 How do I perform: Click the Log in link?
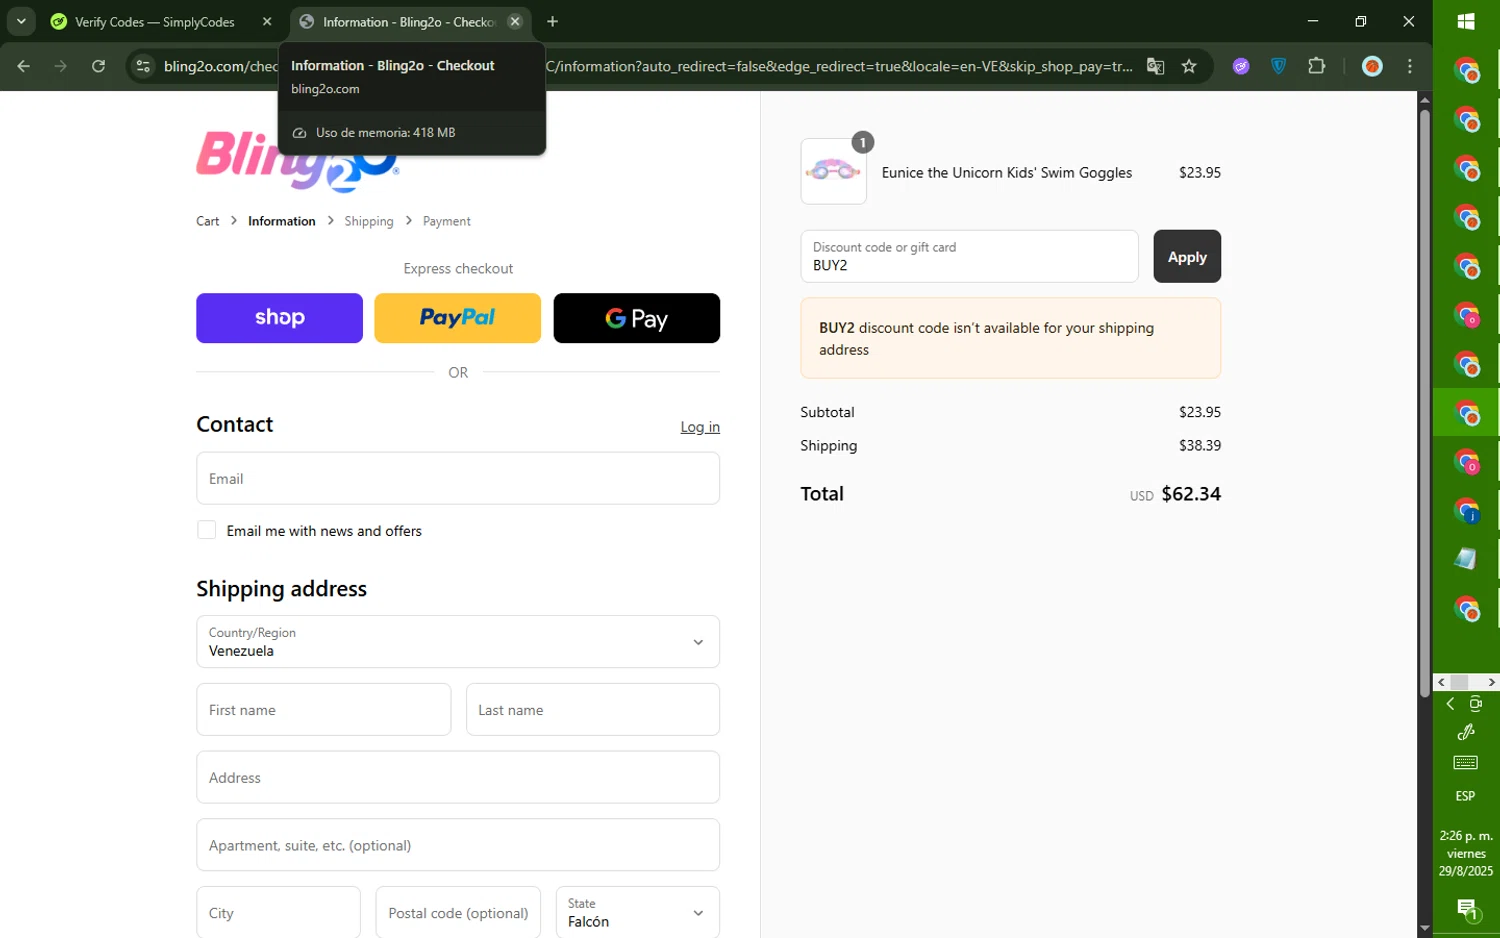pyautogui.click(x=700, y=427)
